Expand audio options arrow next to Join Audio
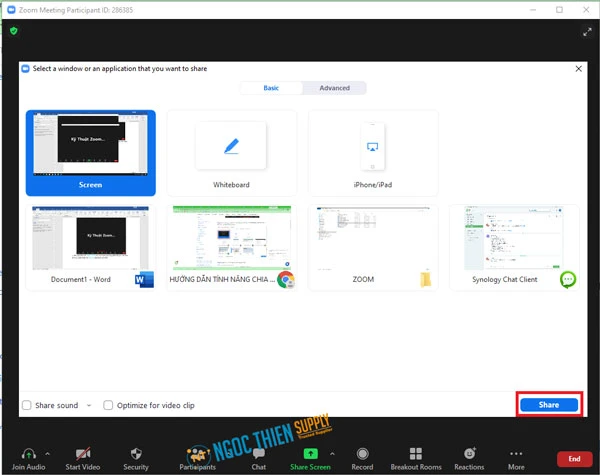The image size is (600, 475). (x=47, y=453)
